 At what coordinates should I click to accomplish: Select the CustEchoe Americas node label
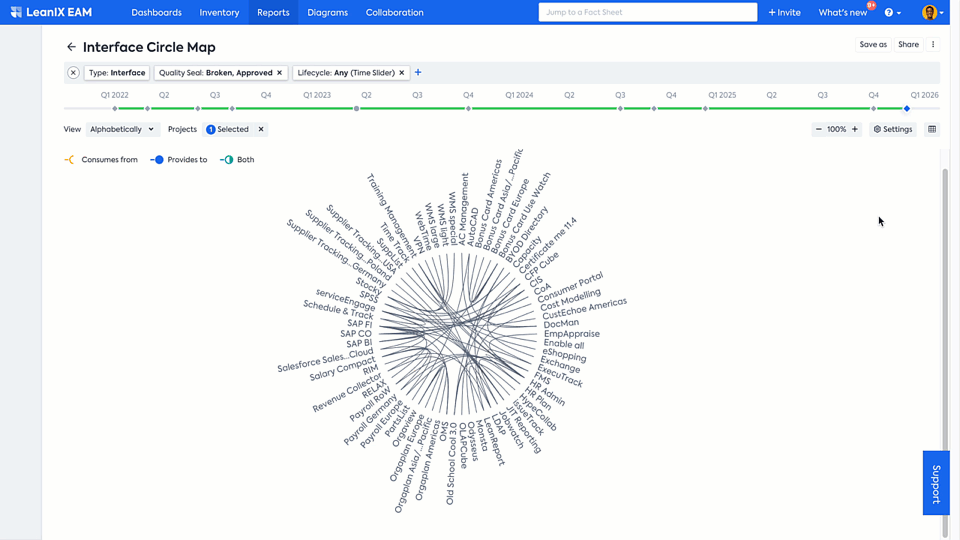click(584, 309)
